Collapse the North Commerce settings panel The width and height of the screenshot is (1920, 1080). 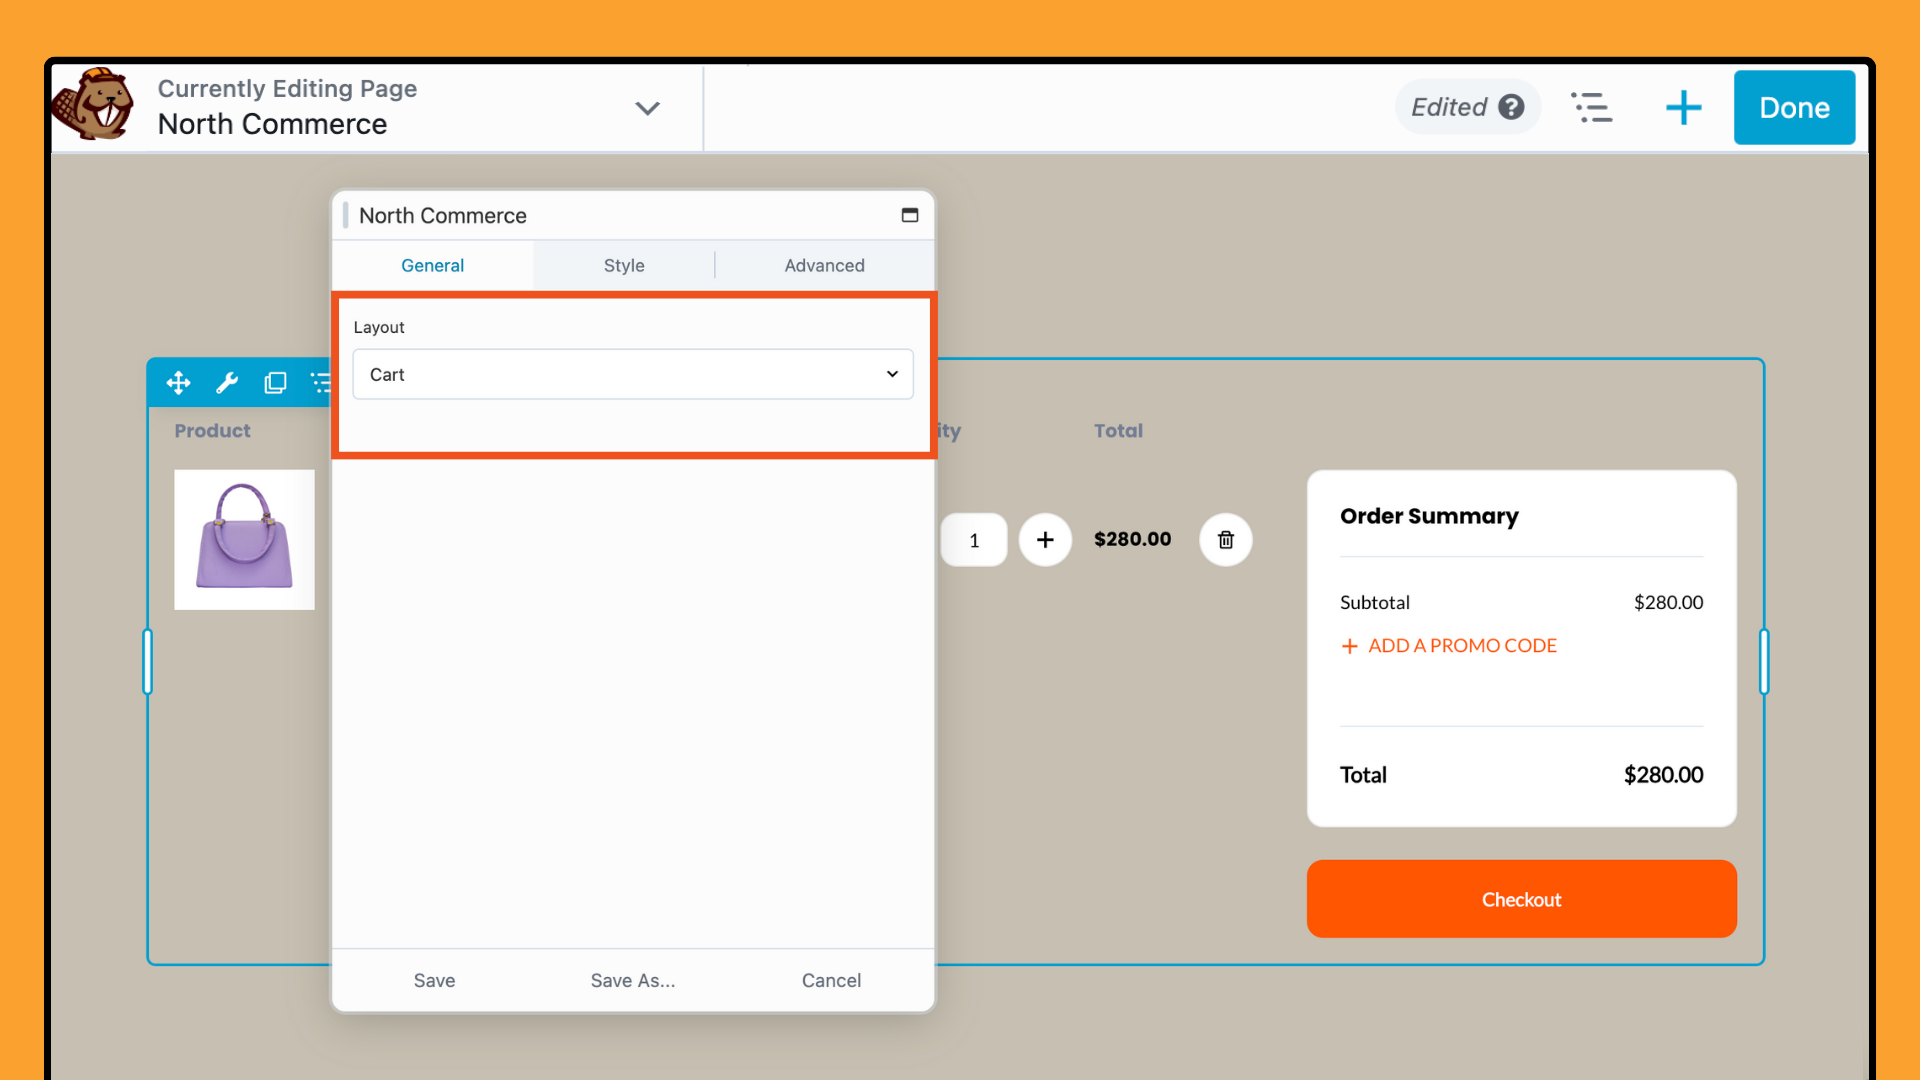click(909, 215)
